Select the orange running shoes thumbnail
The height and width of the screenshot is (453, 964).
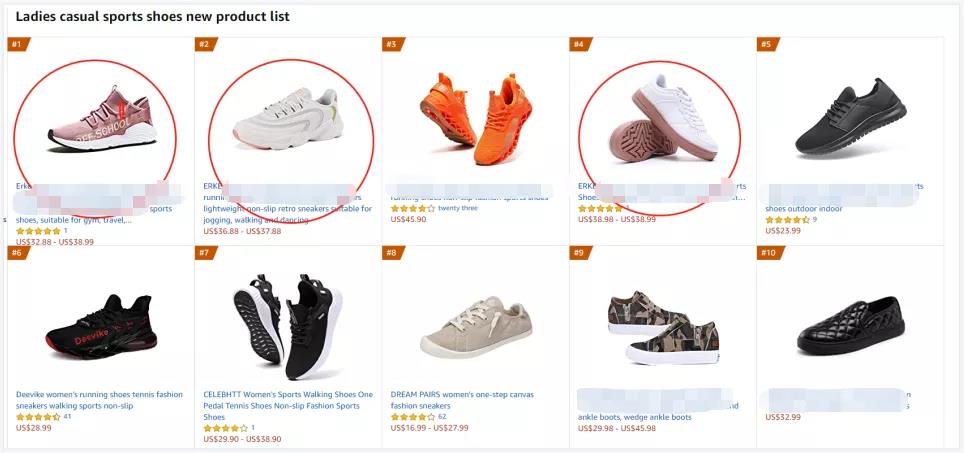474,115
